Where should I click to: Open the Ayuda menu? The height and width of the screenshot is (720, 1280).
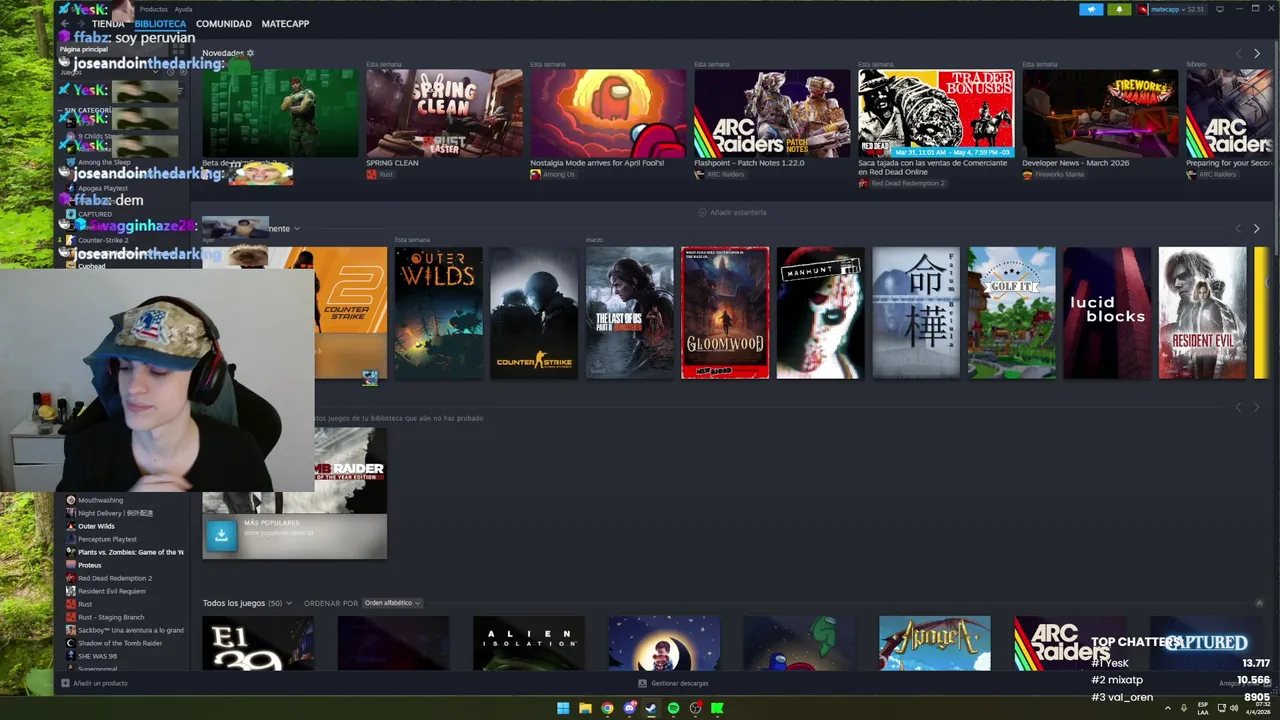click(x=183, y=9)
